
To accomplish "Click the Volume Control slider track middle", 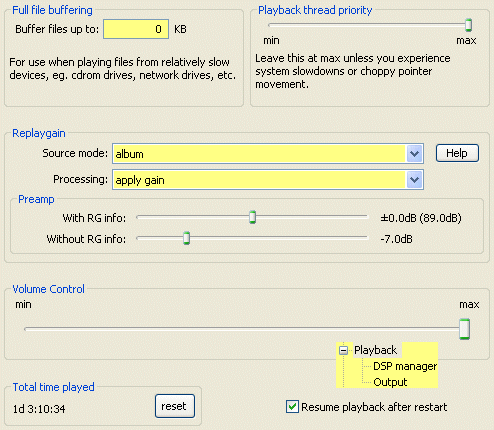I will 245,329.
